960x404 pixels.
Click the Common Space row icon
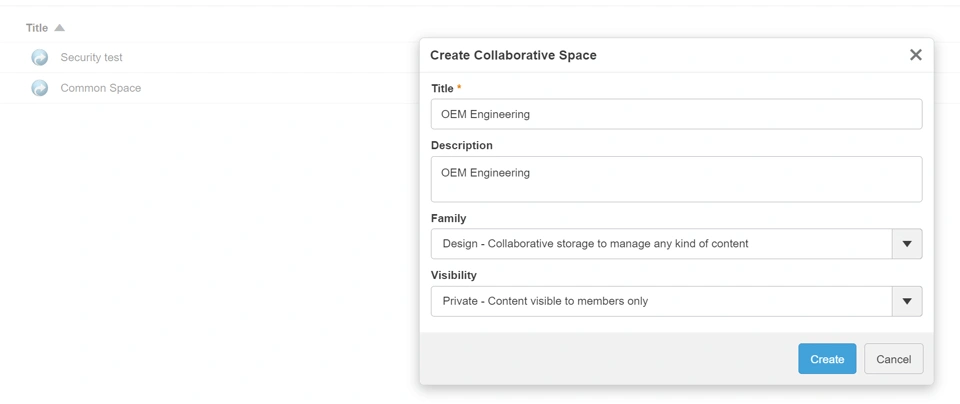[40, 88]
